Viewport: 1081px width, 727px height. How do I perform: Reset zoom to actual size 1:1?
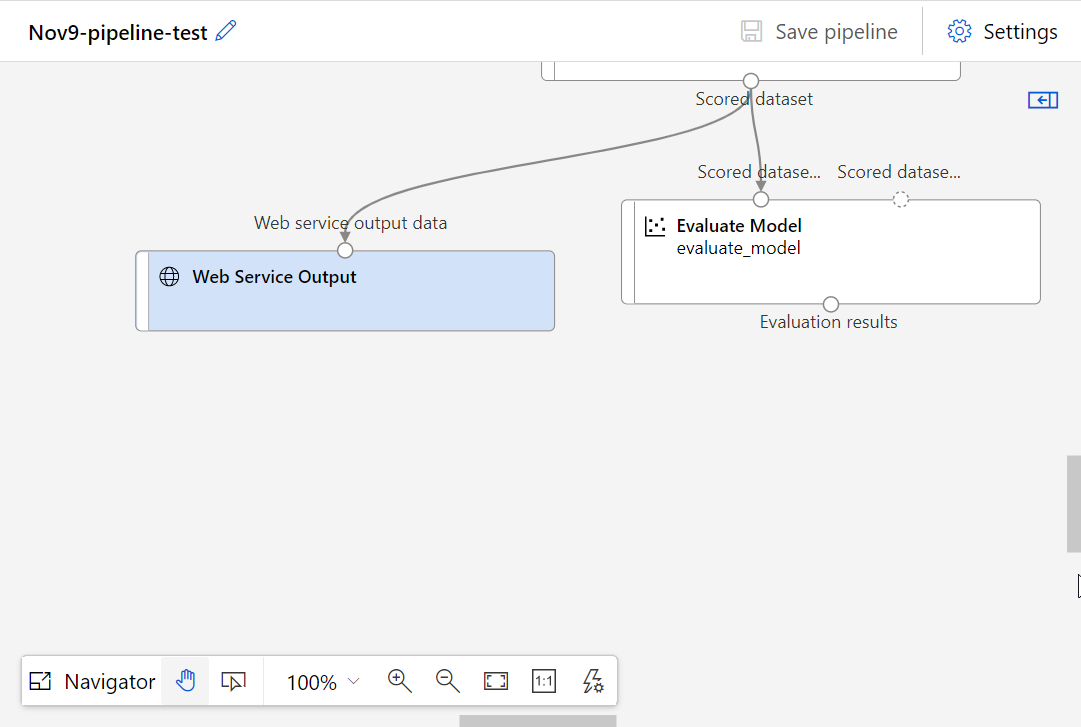point(544,682)
